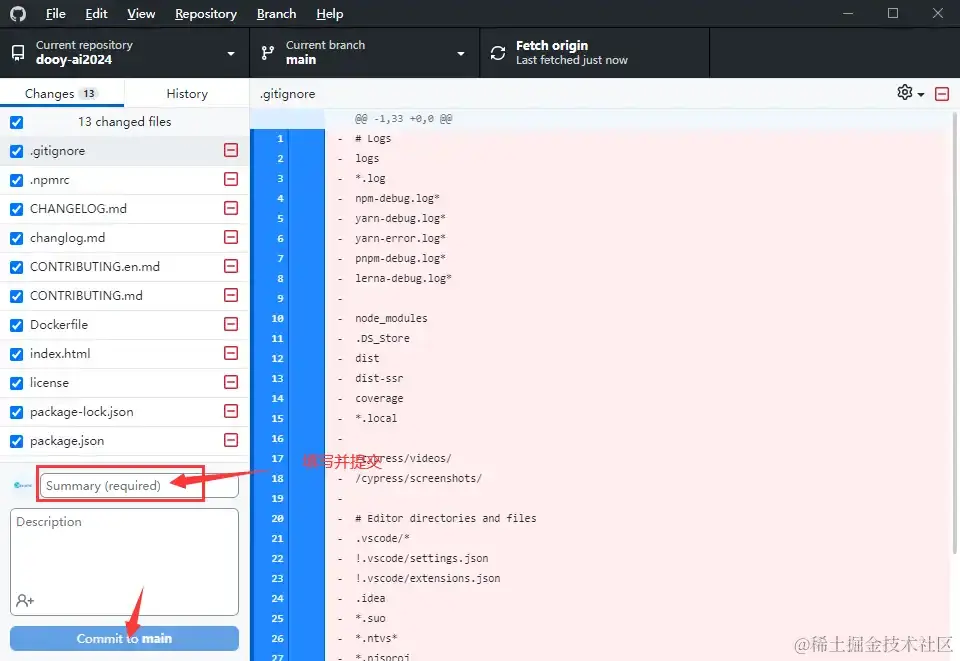Viewport: 960px width, 661px height.
Task: Uncheck the package.json checkbox
Action: [x=17, y=441]
